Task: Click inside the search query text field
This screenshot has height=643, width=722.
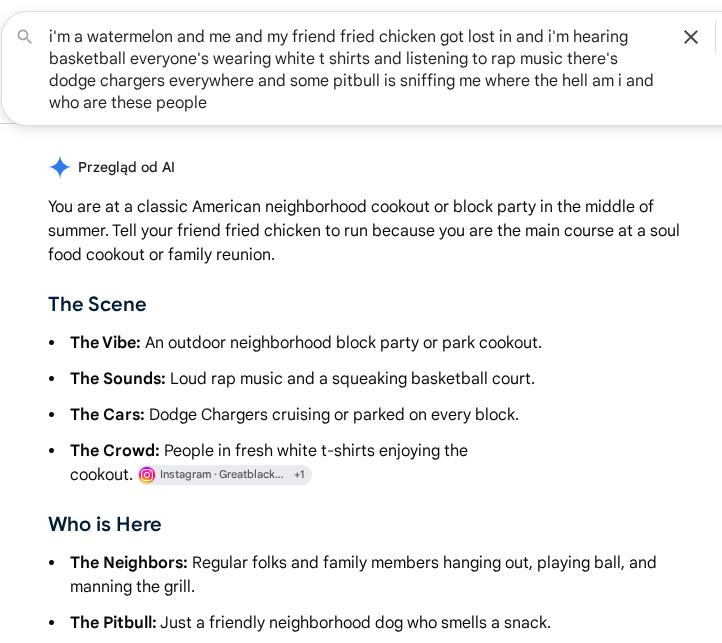Action: click(351, 69)
